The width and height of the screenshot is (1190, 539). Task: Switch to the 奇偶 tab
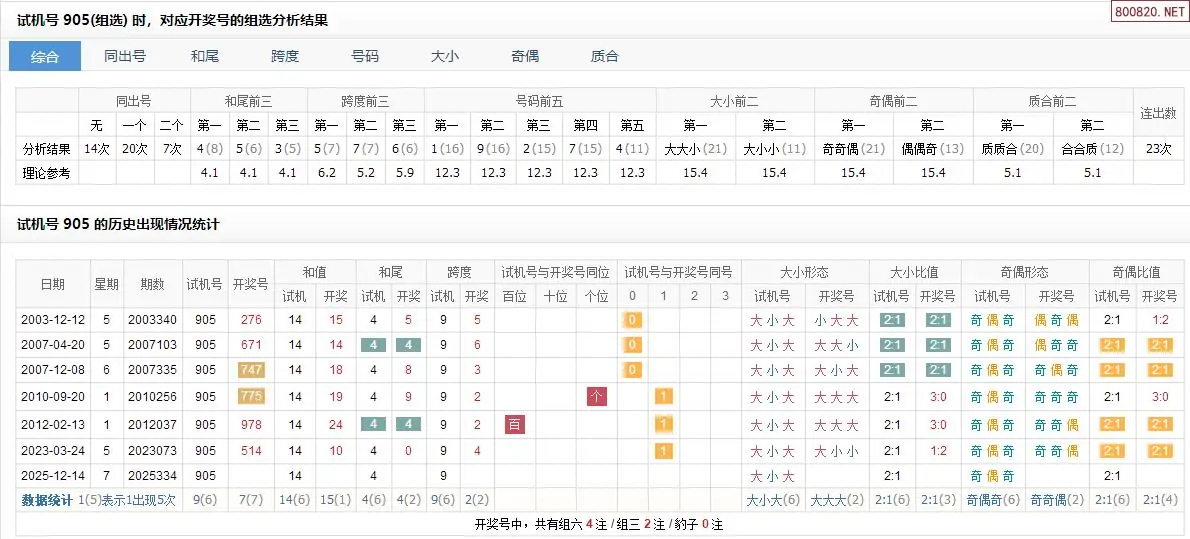525,57
